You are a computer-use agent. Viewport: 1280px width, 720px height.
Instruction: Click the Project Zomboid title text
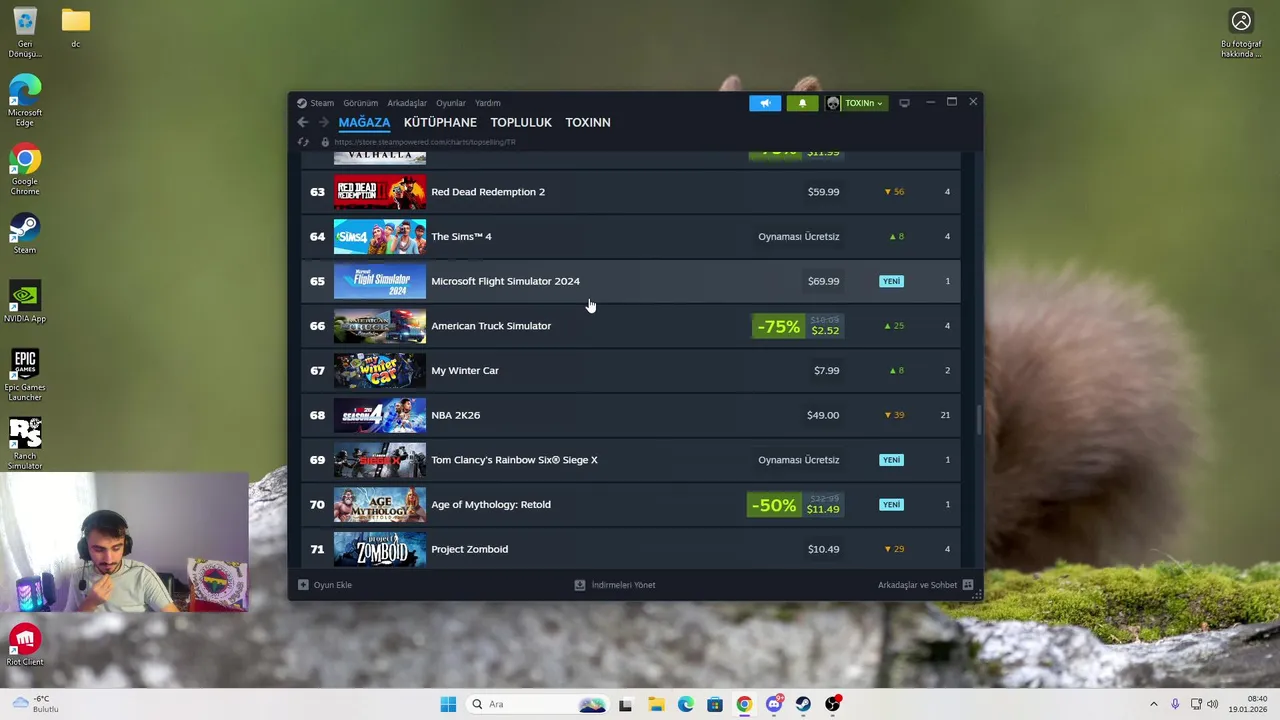coord(469,549)
